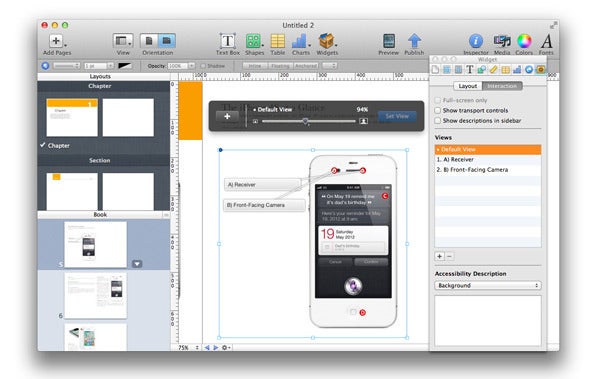Click the A) Receiver label on canvas
The height and width of the screenshot is (379, 606).
click(x=262, y=185)
